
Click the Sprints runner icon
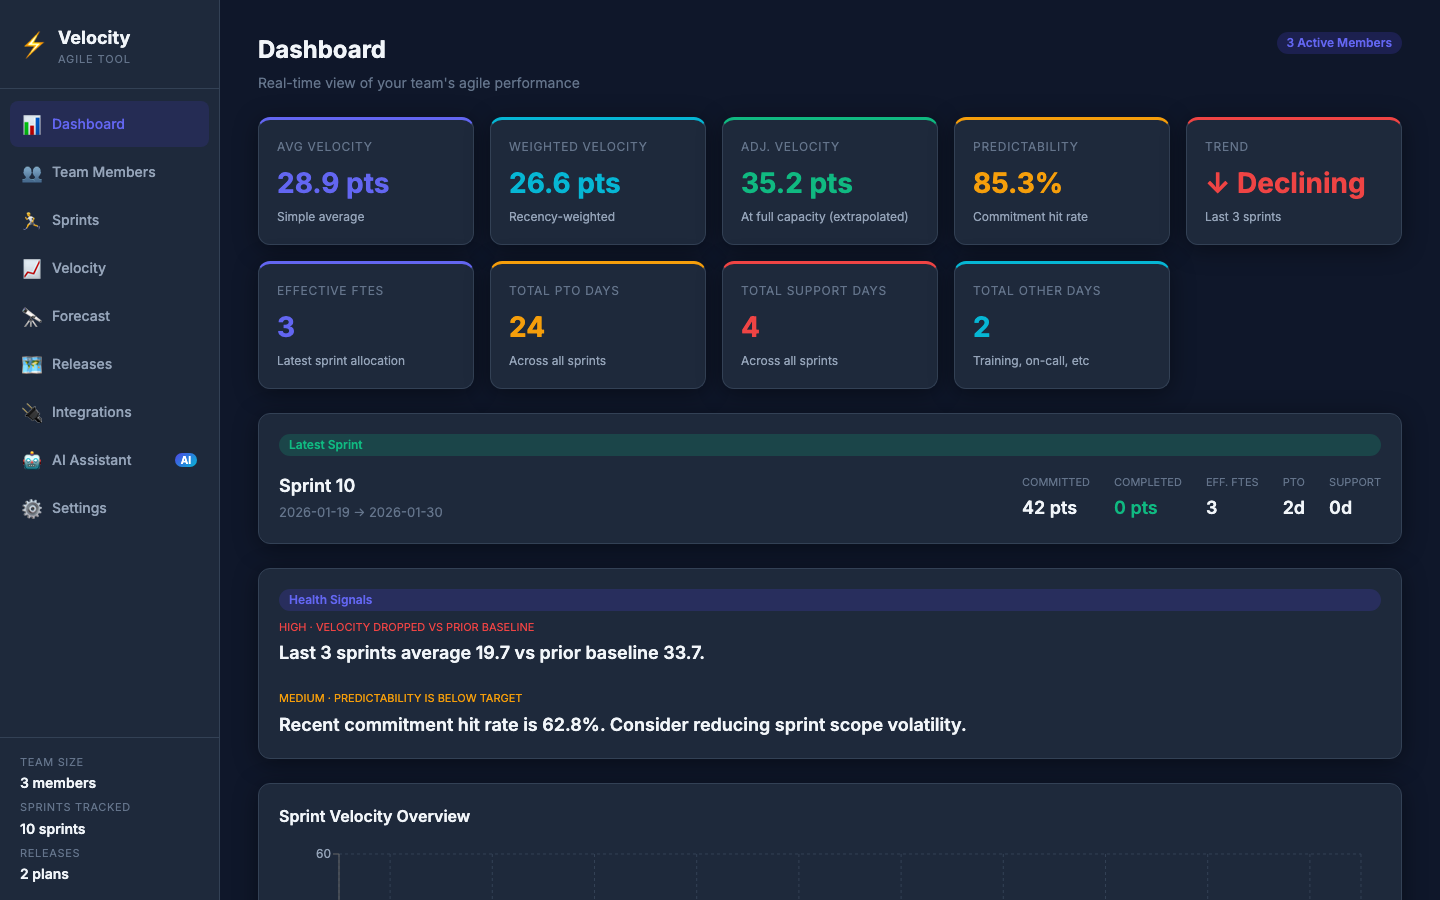32,221
